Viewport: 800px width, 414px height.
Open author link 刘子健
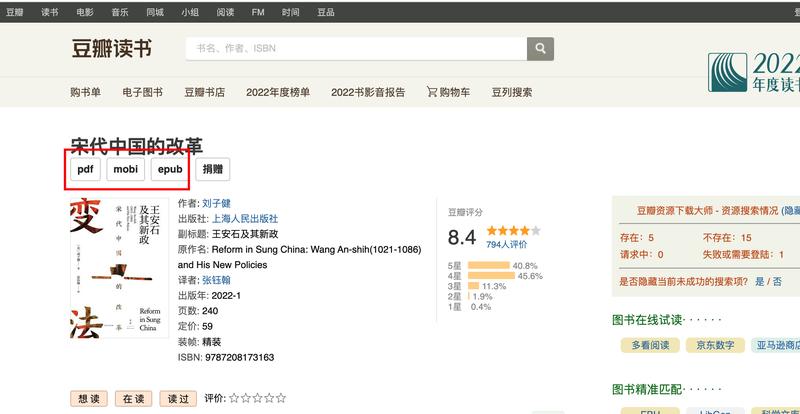216,203
